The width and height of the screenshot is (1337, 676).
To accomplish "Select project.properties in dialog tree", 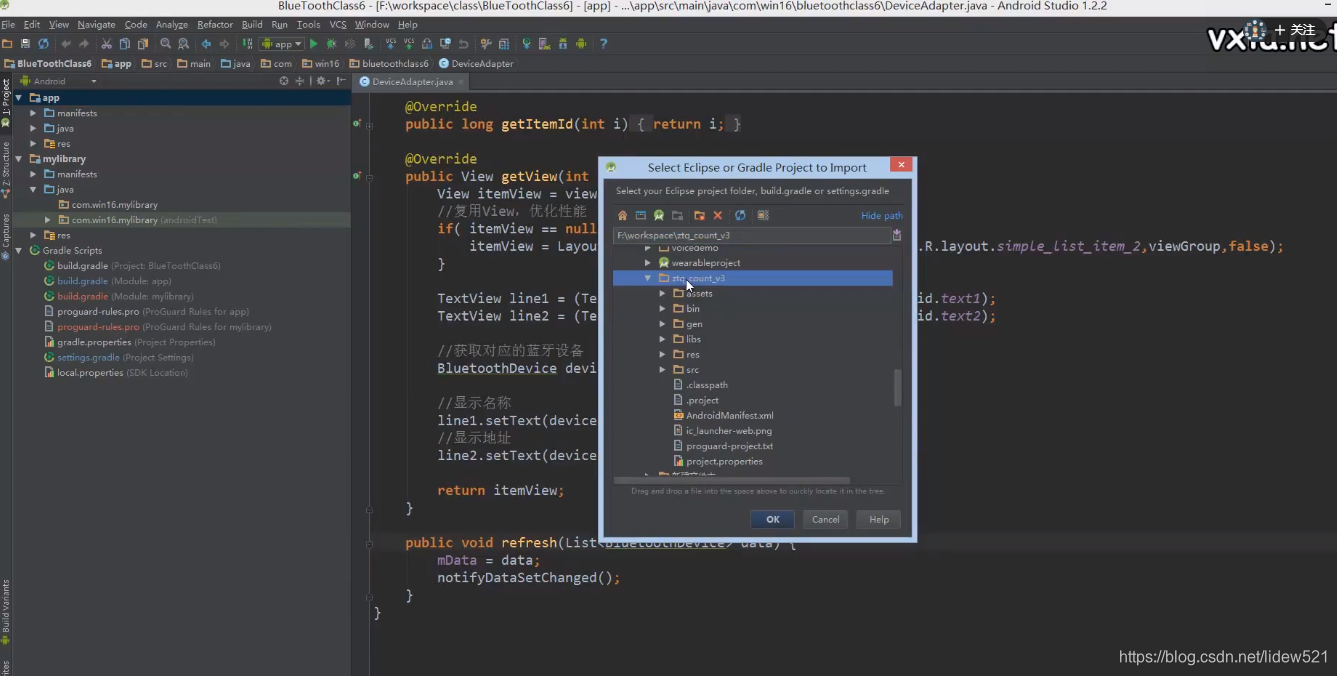I will tap(717, 462).
